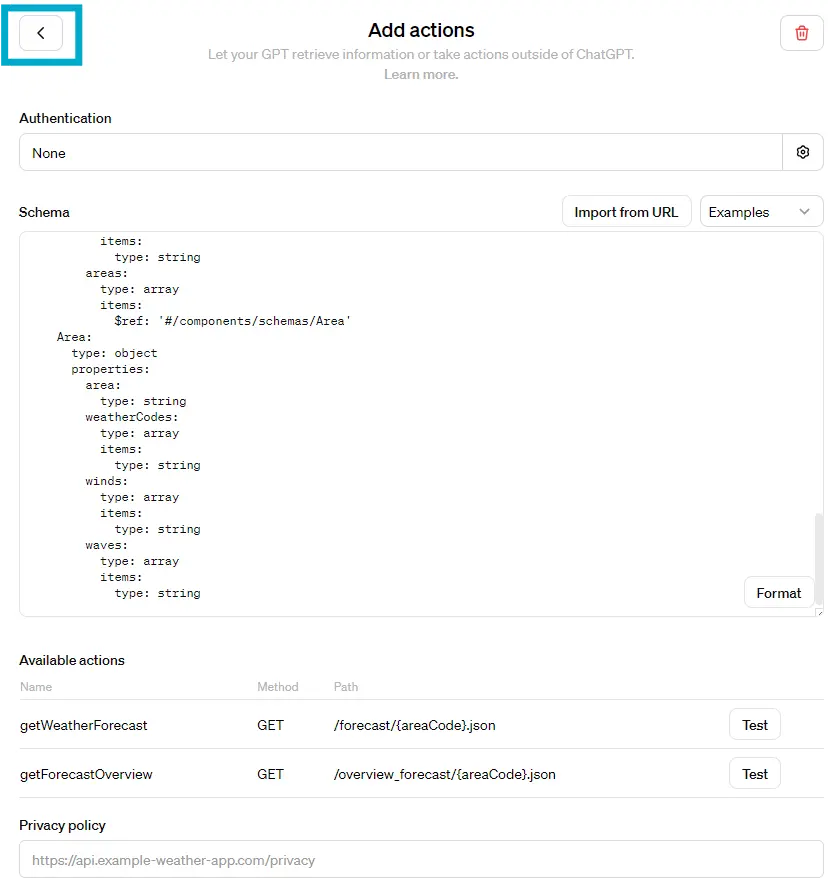828x879 pixels.
Task: Expand the Examples dropdown
Action: point(761,212)
